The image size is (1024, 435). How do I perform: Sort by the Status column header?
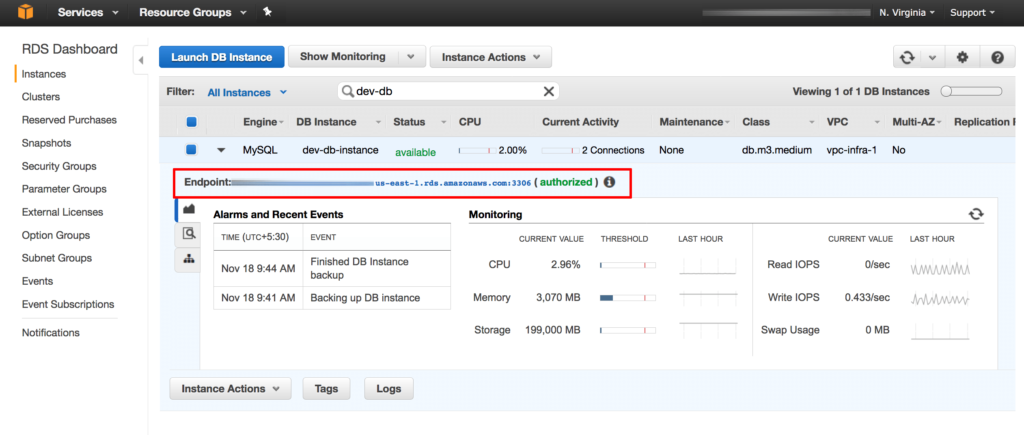coord(420,122)
